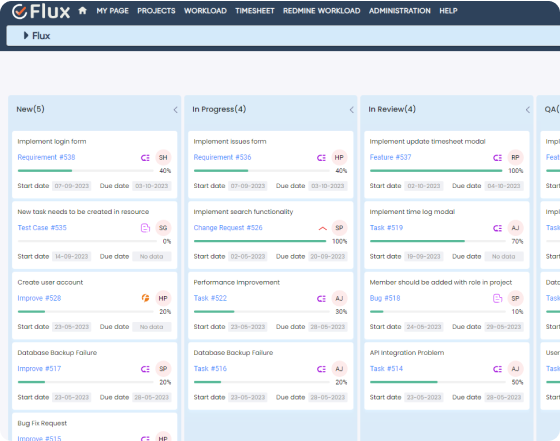Click HP avatar on Improve #528 card
560x441 pixels.
point(163,298)
